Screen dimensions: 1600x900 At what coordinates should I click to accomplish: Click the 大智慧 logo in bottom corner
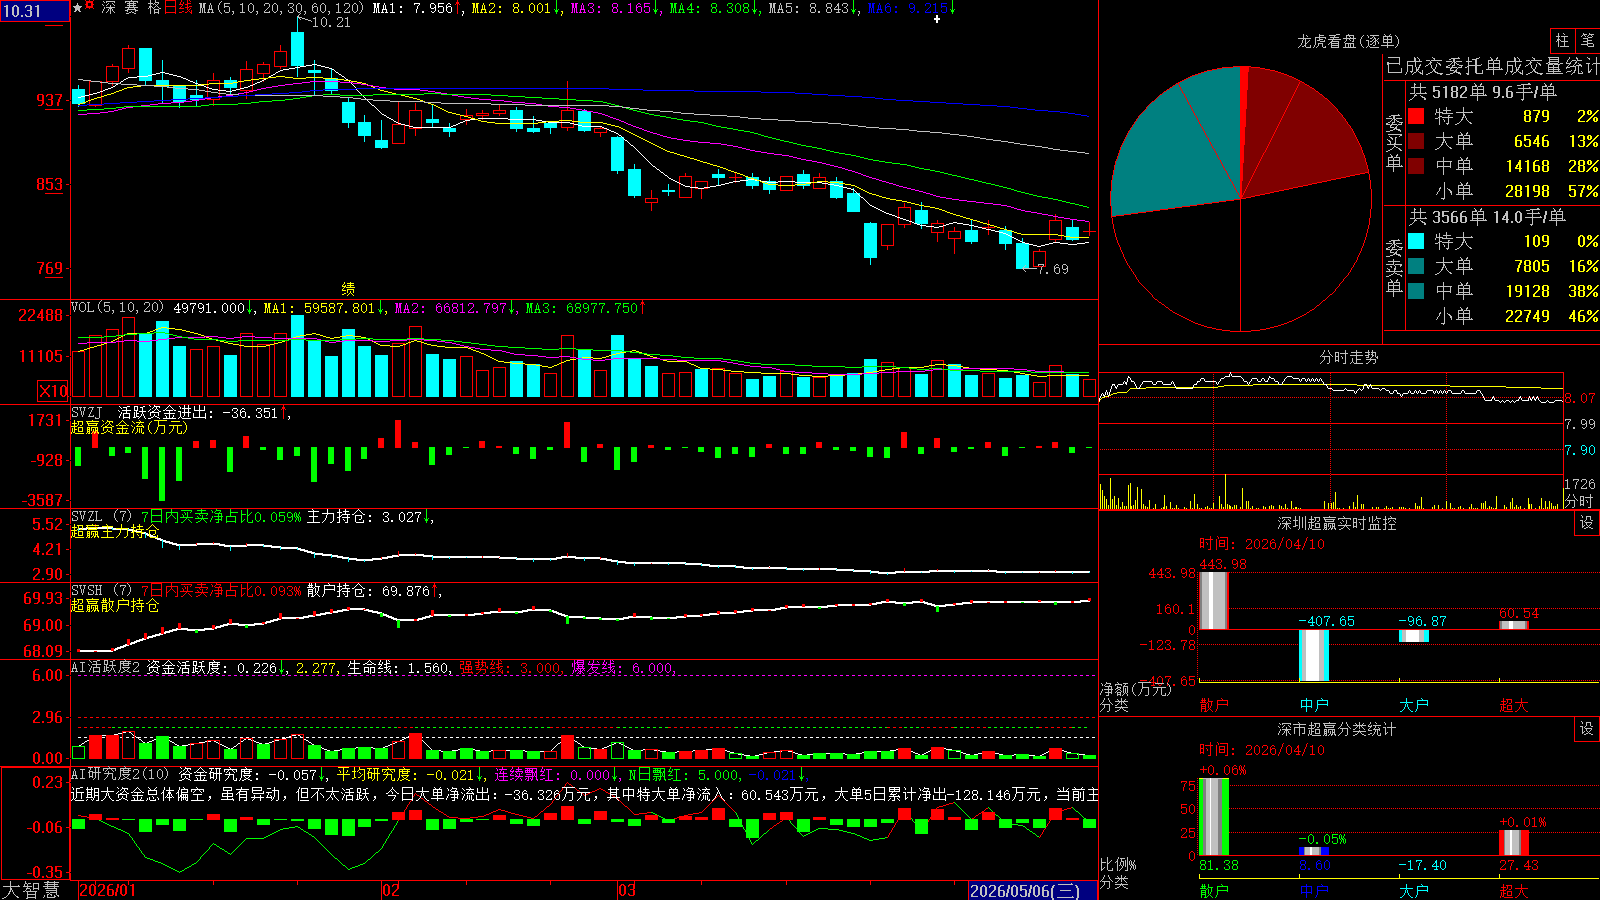(x=31, y=890)
